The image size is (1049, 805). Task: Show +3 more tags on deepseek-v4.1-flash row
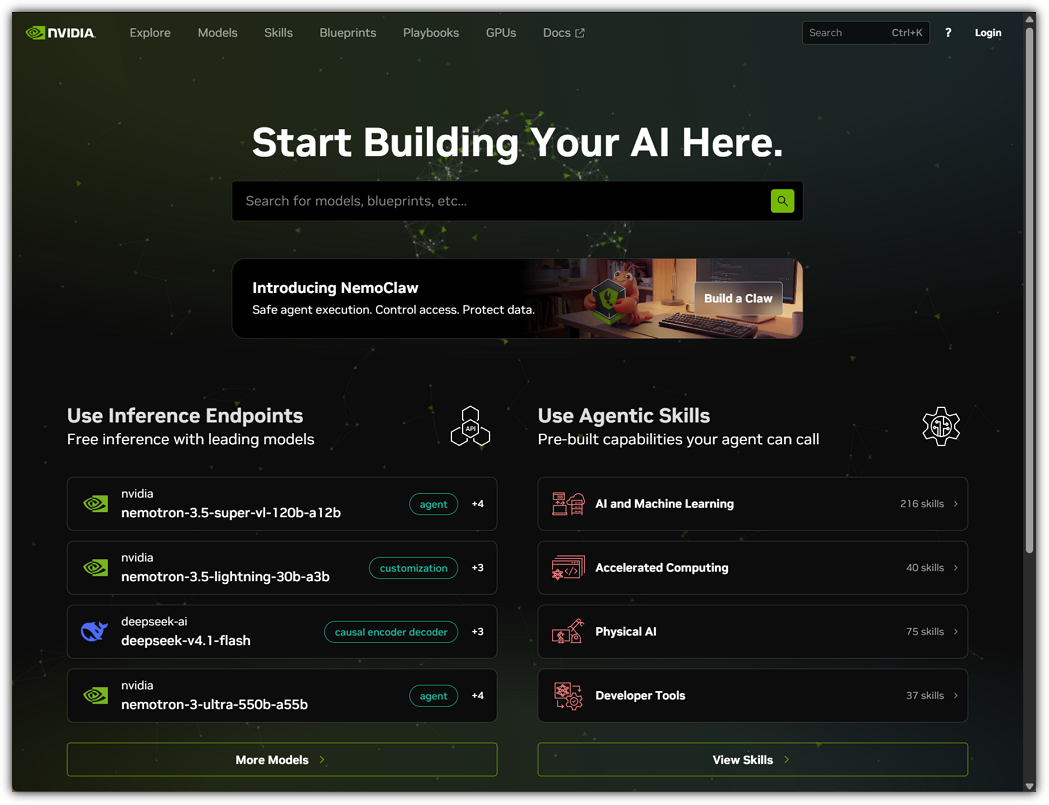pos(478,632)
